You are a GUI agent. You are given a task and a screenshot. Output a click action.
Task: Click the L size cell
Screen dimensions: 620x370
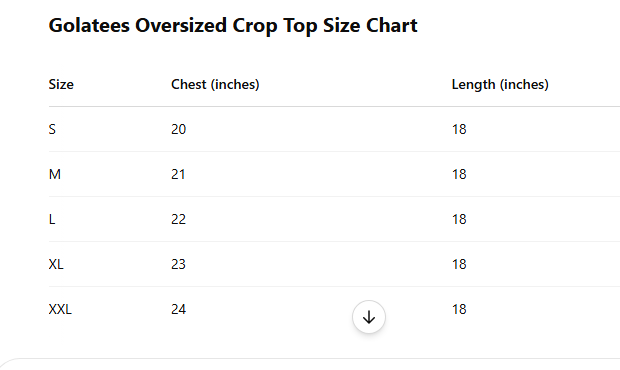[52, 219]
